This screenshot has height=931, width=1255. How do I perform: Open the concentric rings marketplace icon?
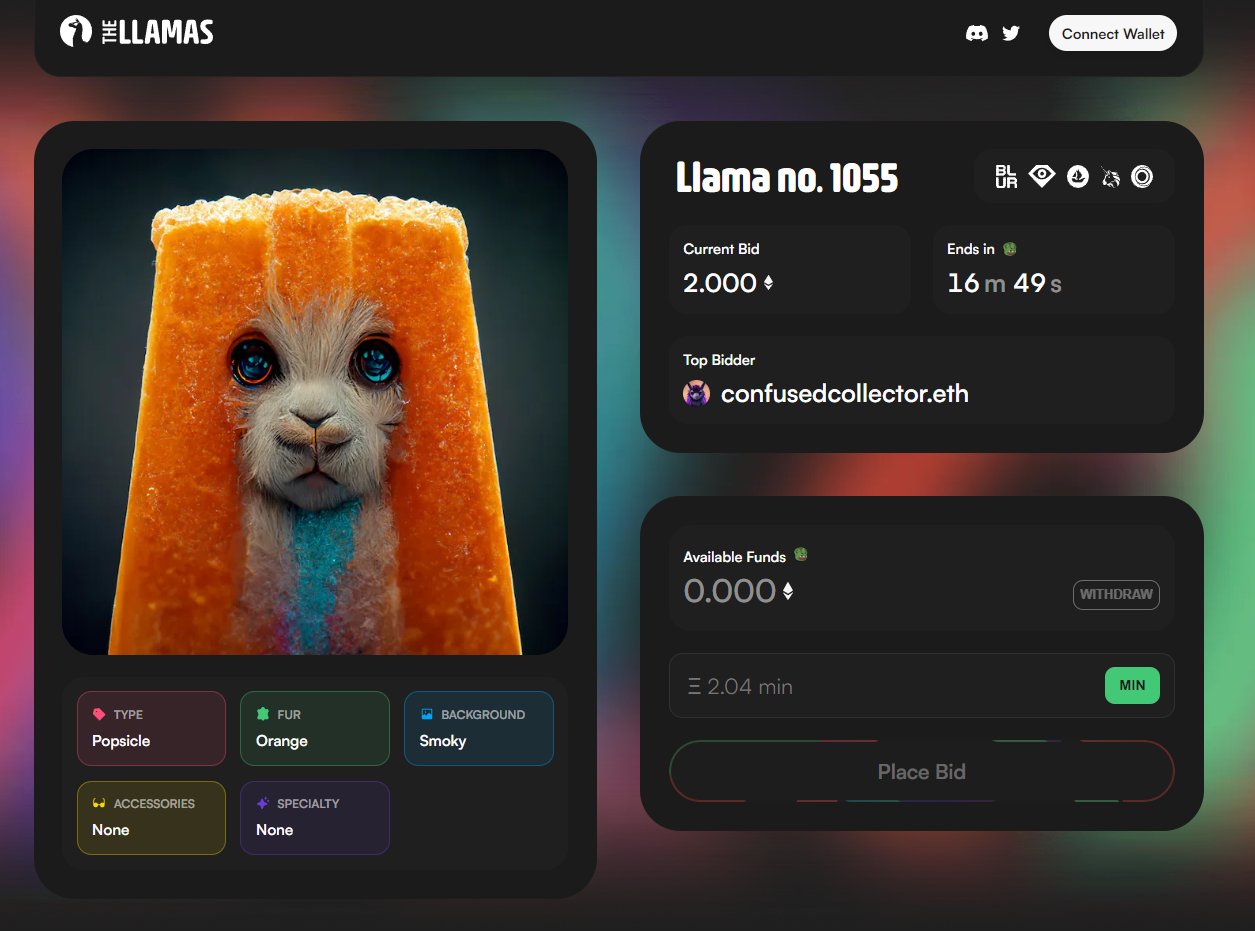tap(1142, 177)
